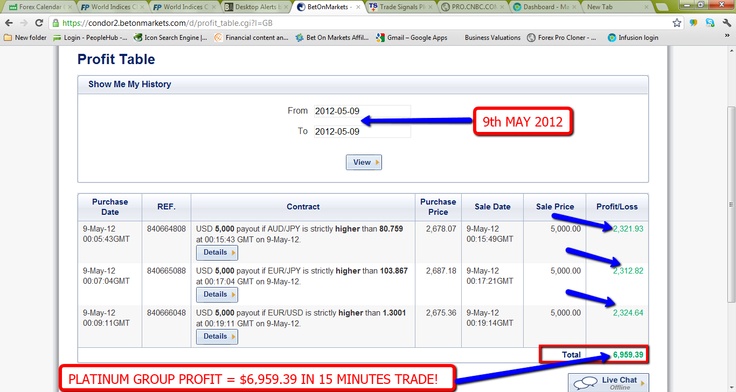Select reference number 840664808
The image size is (736, 392).
tap(166, 229)
